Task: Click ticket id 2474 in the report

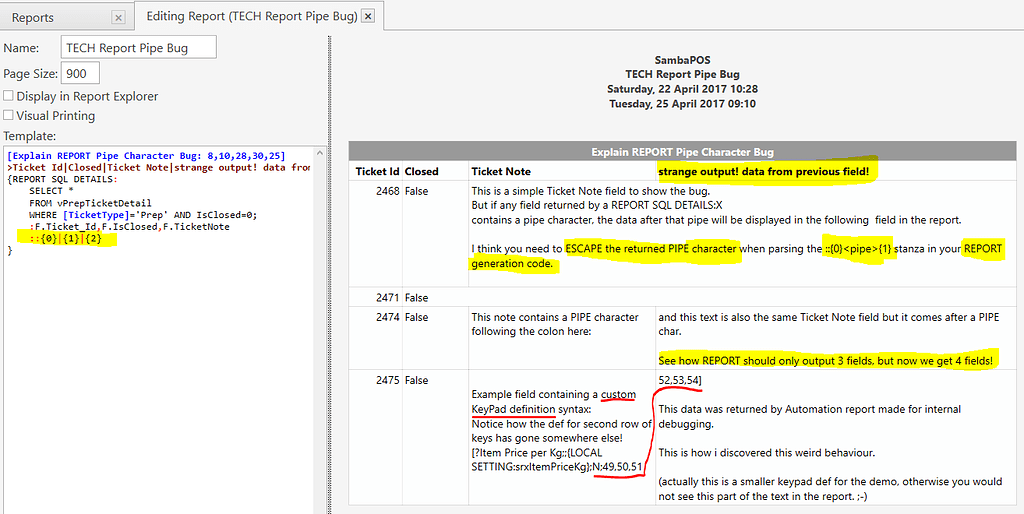Action: tap(387, 317)
